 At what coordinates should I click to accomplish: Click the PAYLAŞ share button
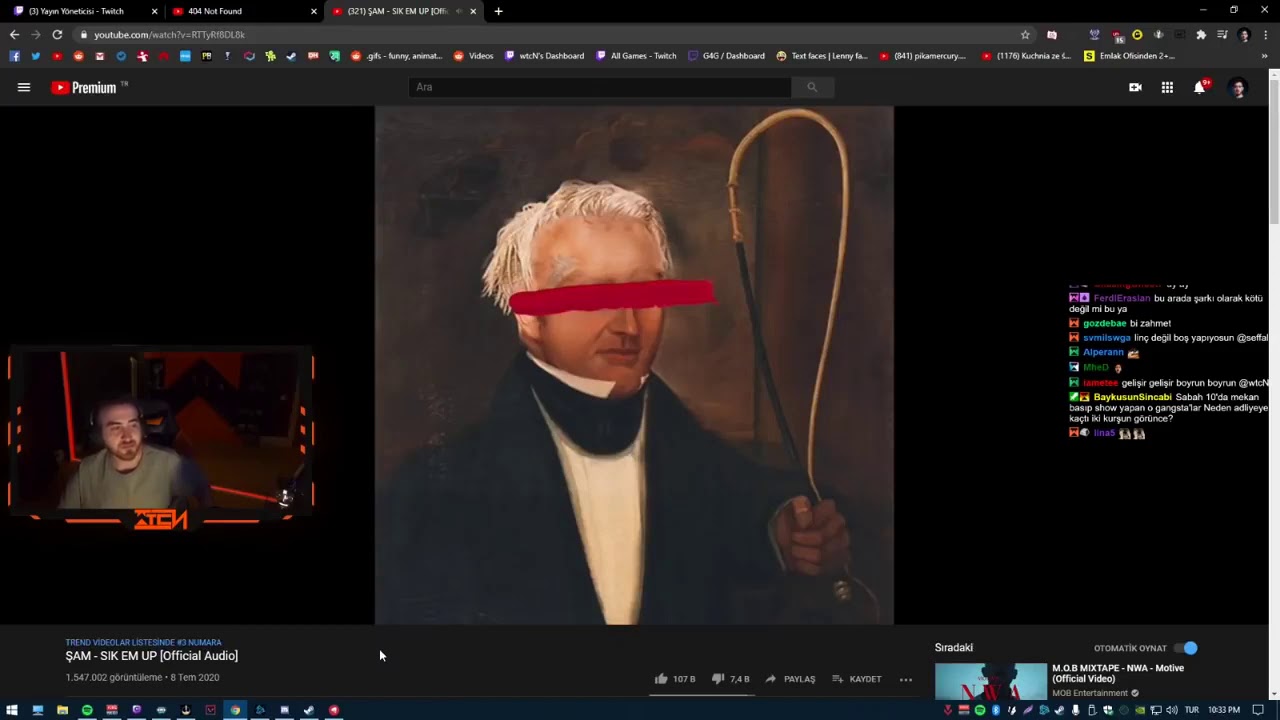pyautogui.click(x=790, y=679)
